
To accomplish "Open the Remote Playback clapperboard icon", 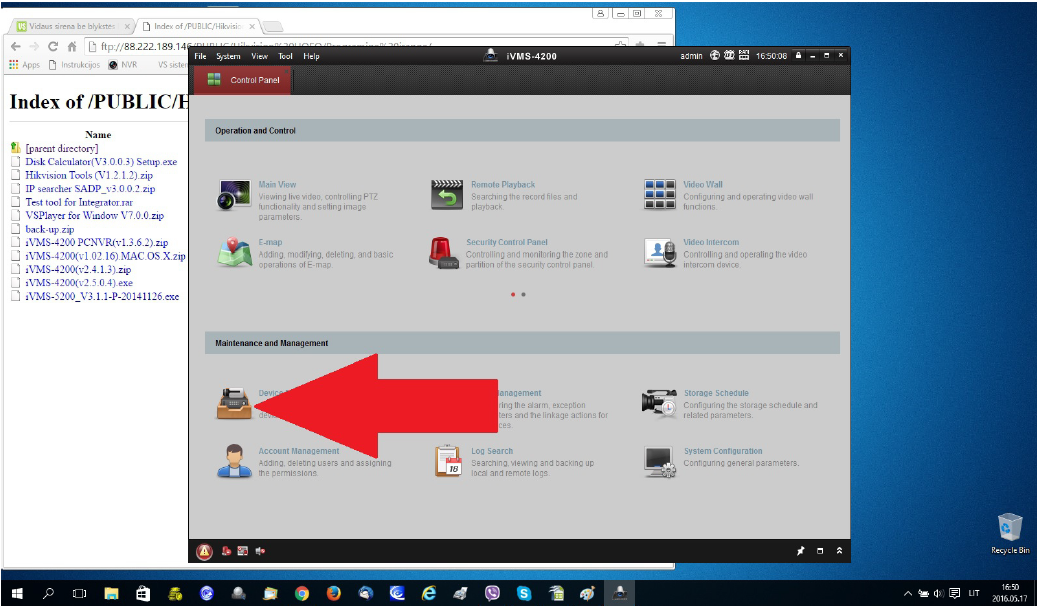I will pos(447,195).
